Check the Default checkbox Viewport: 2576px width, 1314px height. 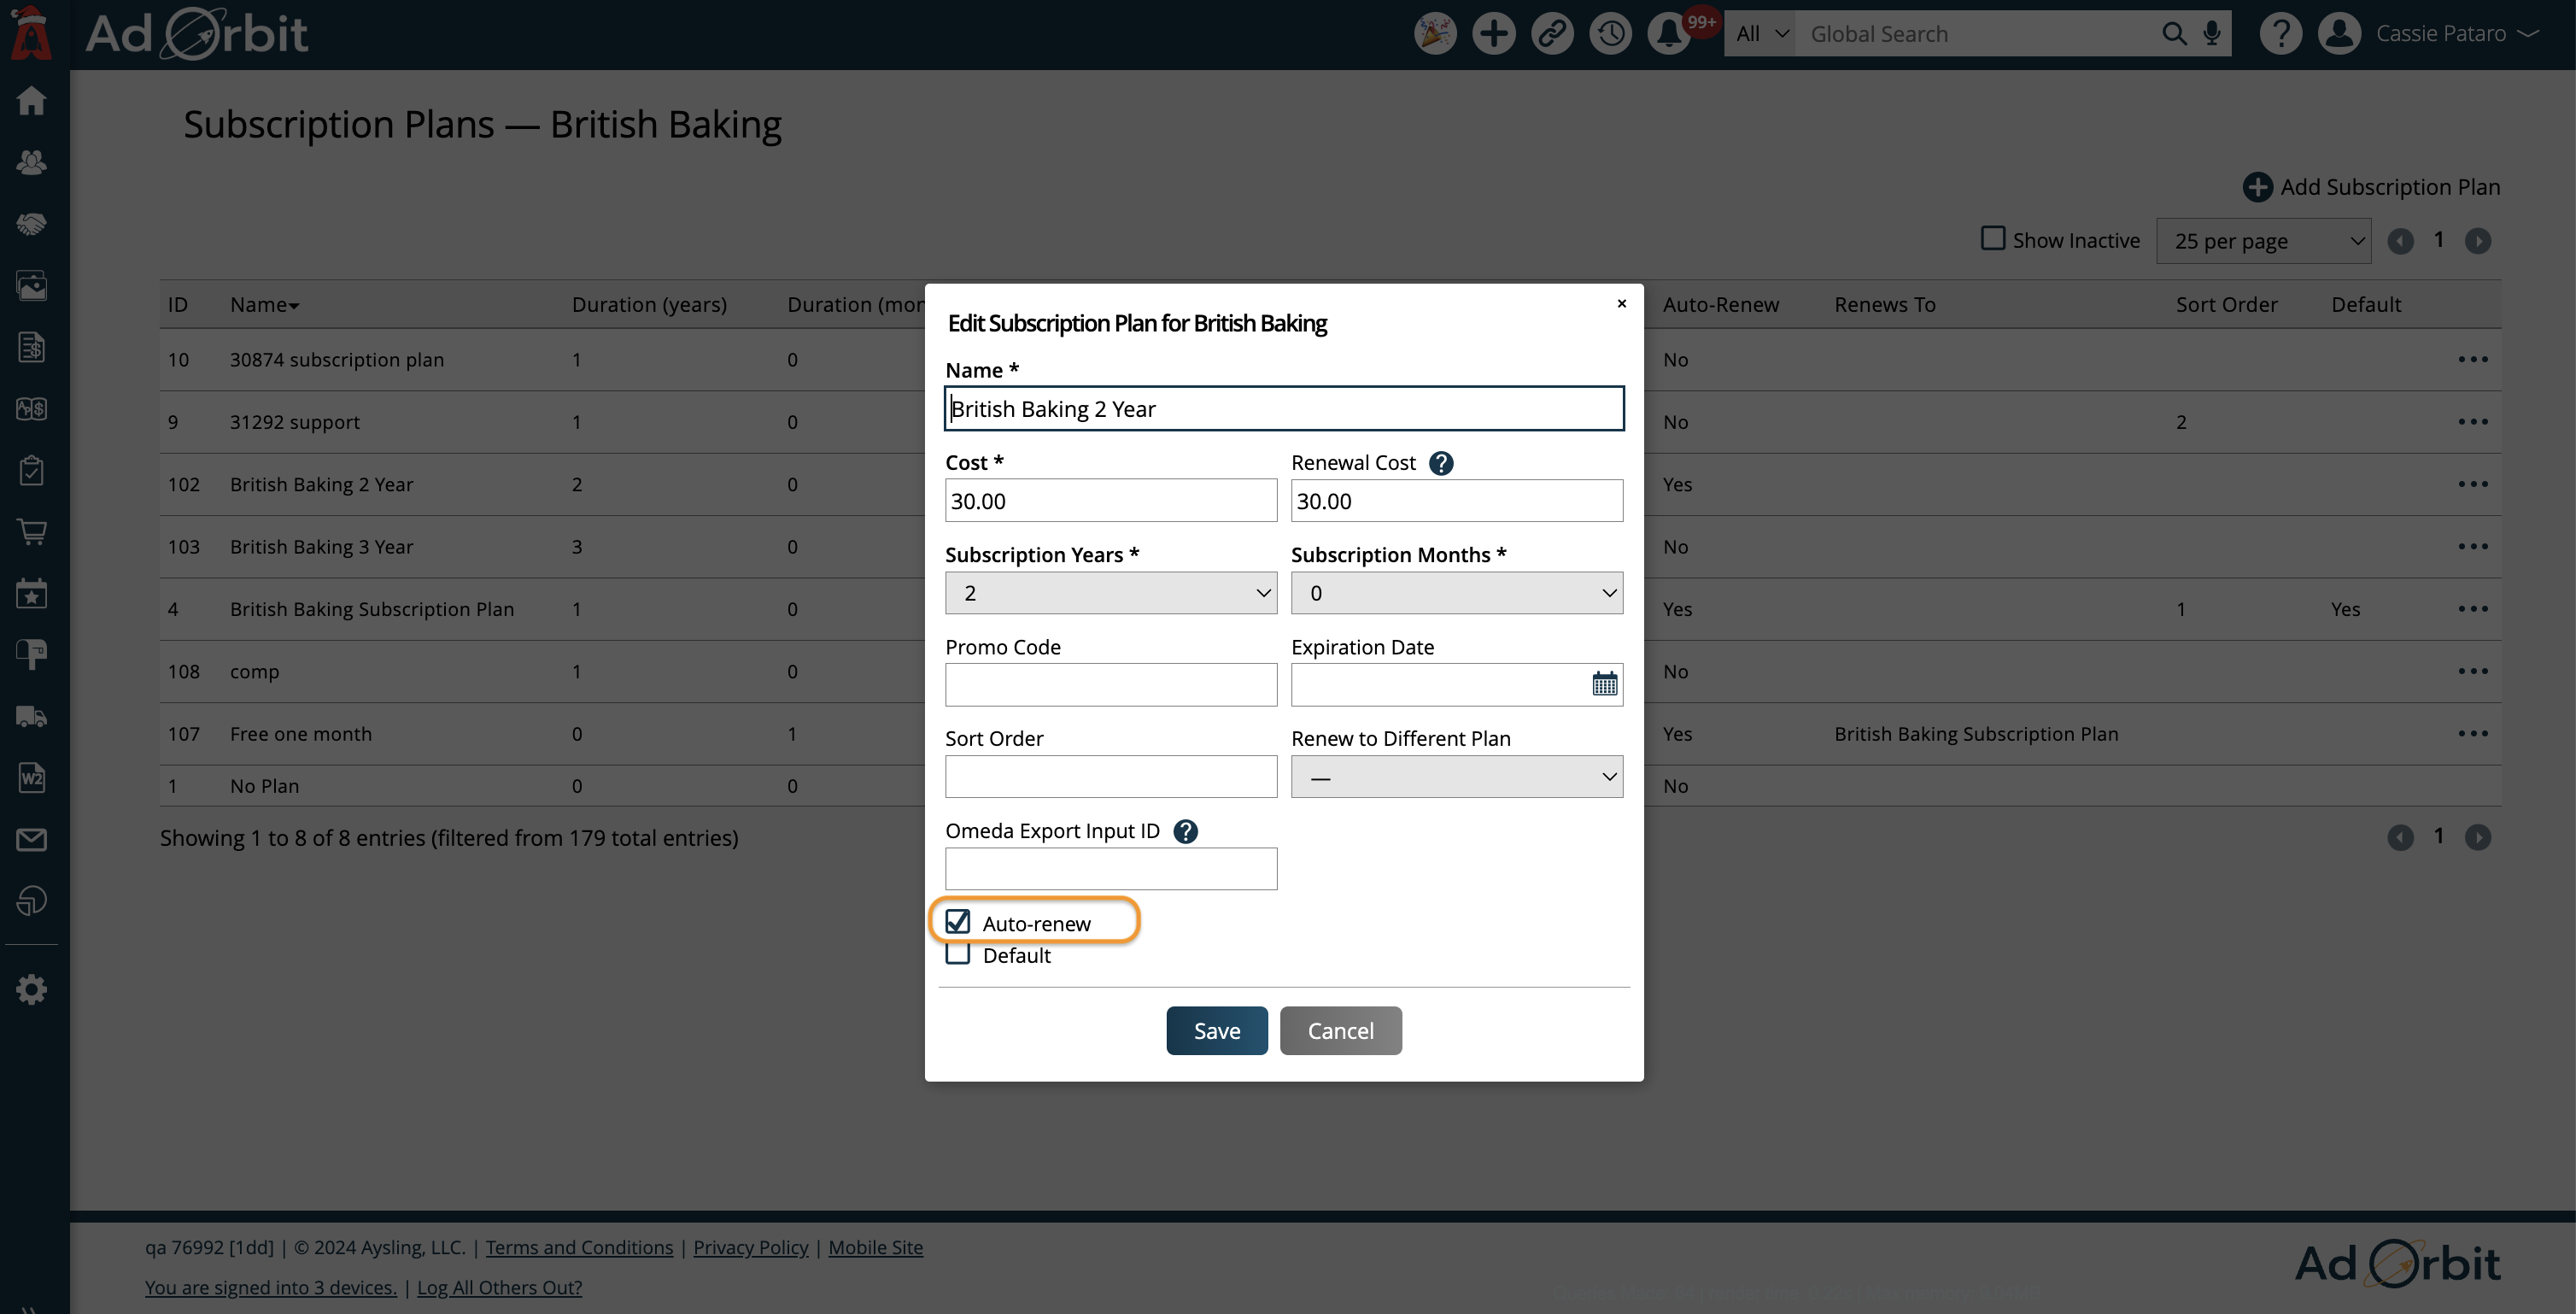(x=957, y=954)
